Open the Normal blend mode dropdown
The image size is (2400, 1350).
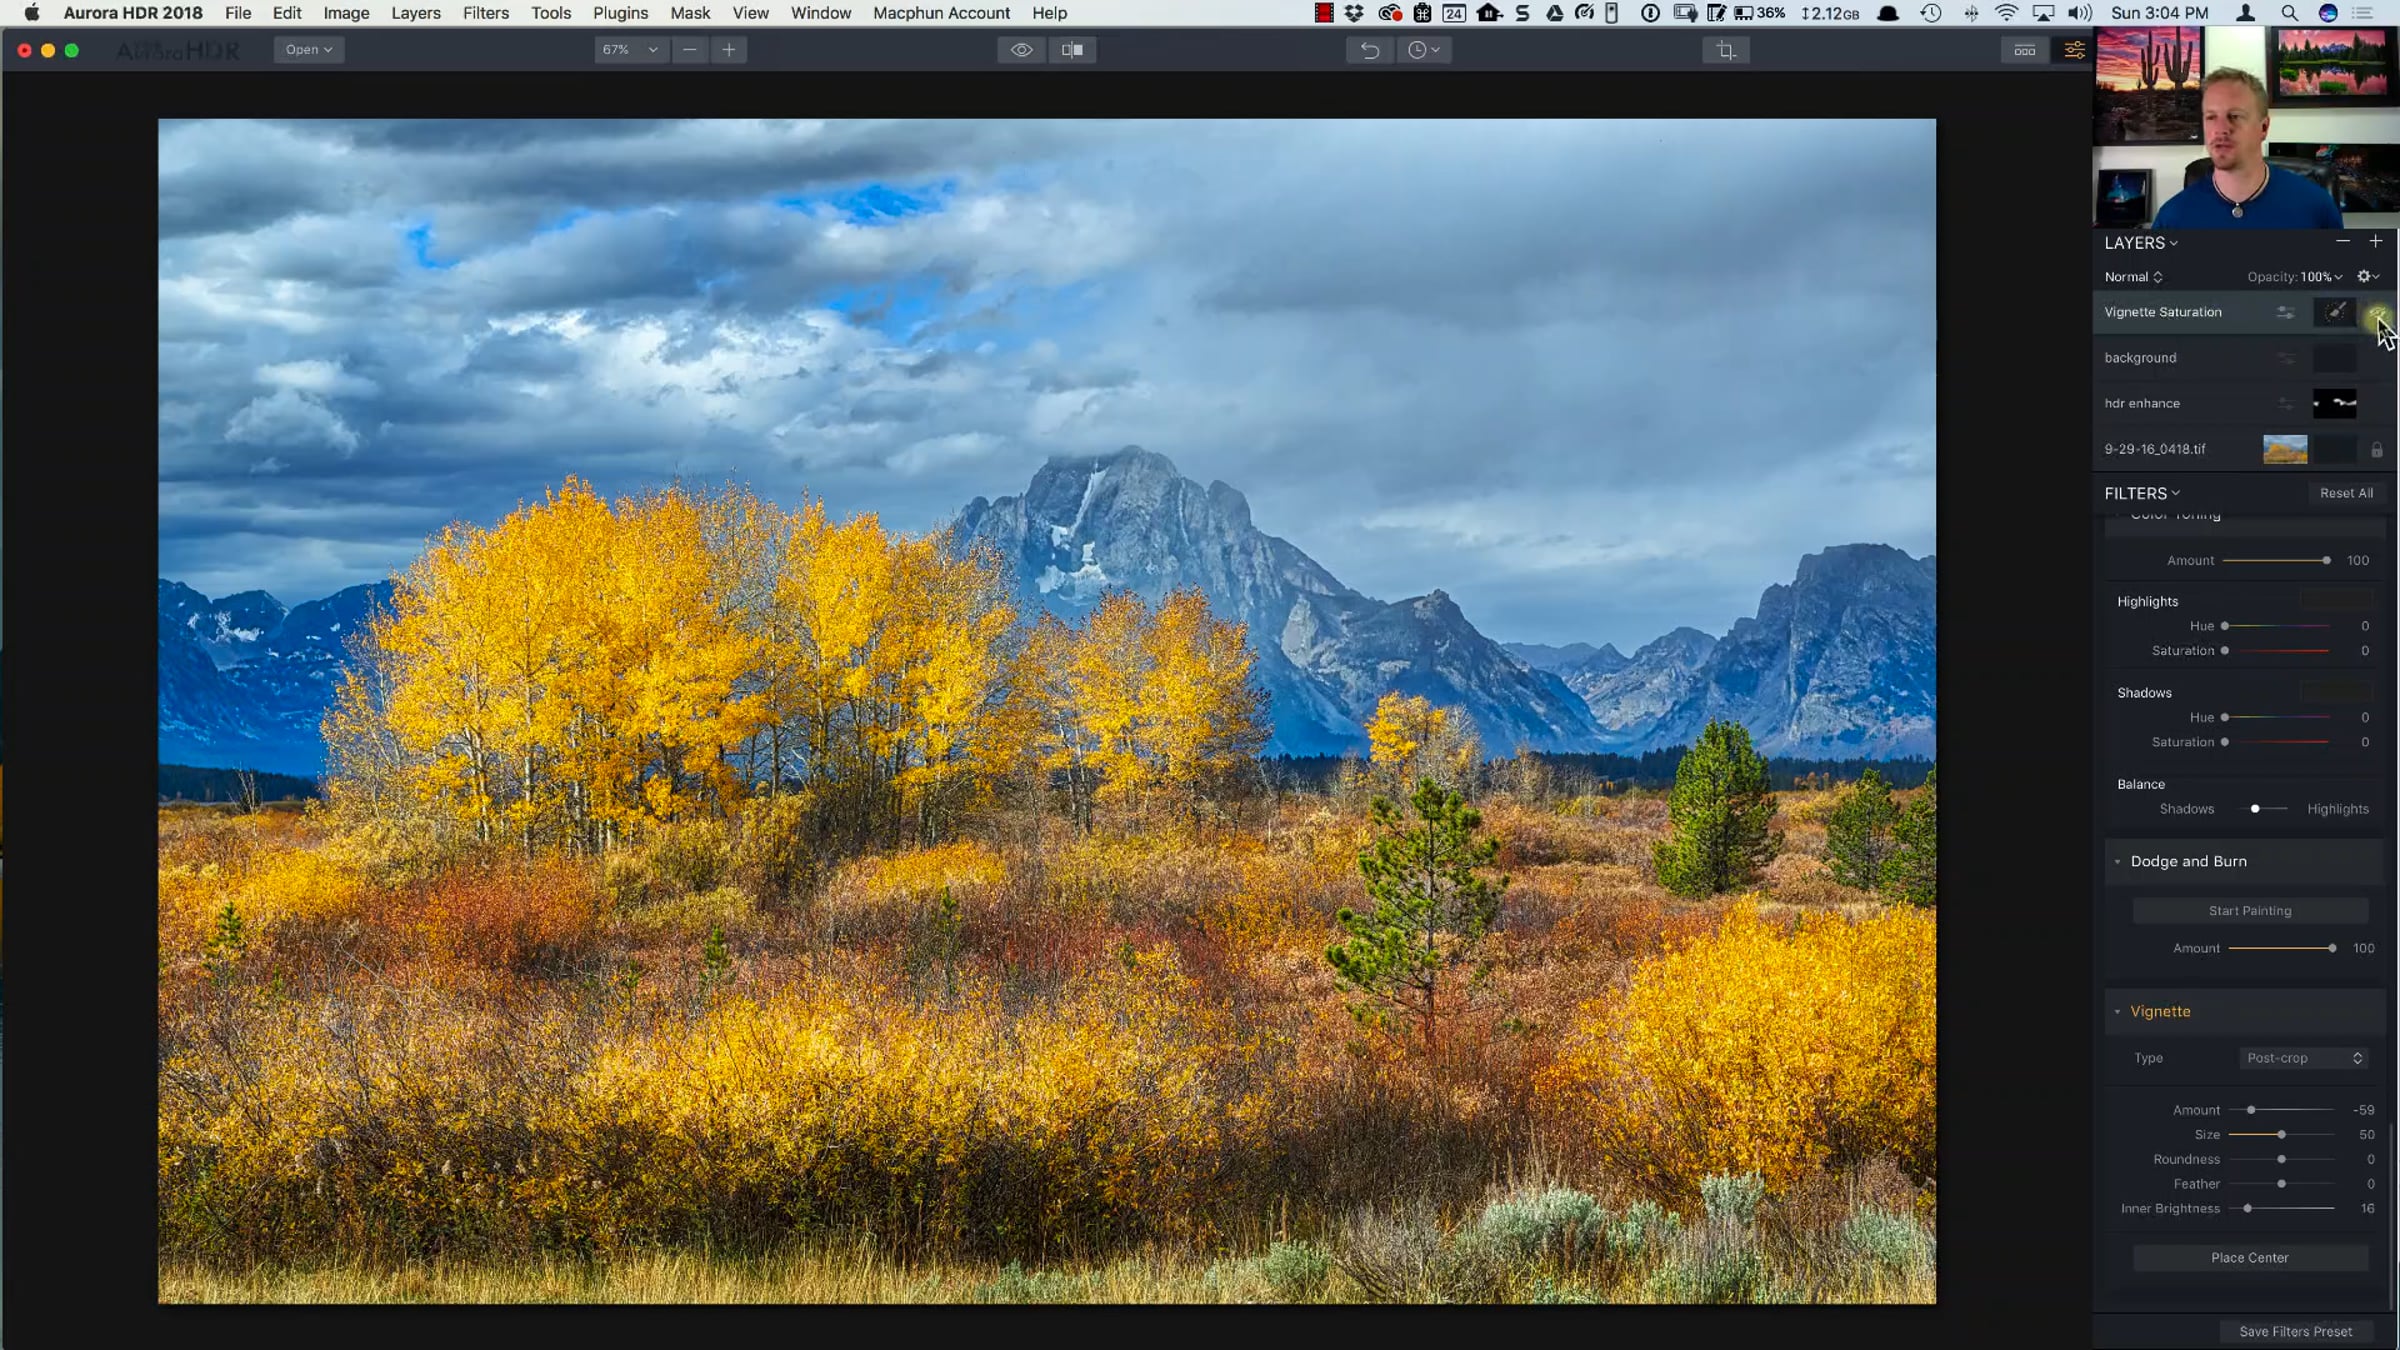coord(2133,277)
